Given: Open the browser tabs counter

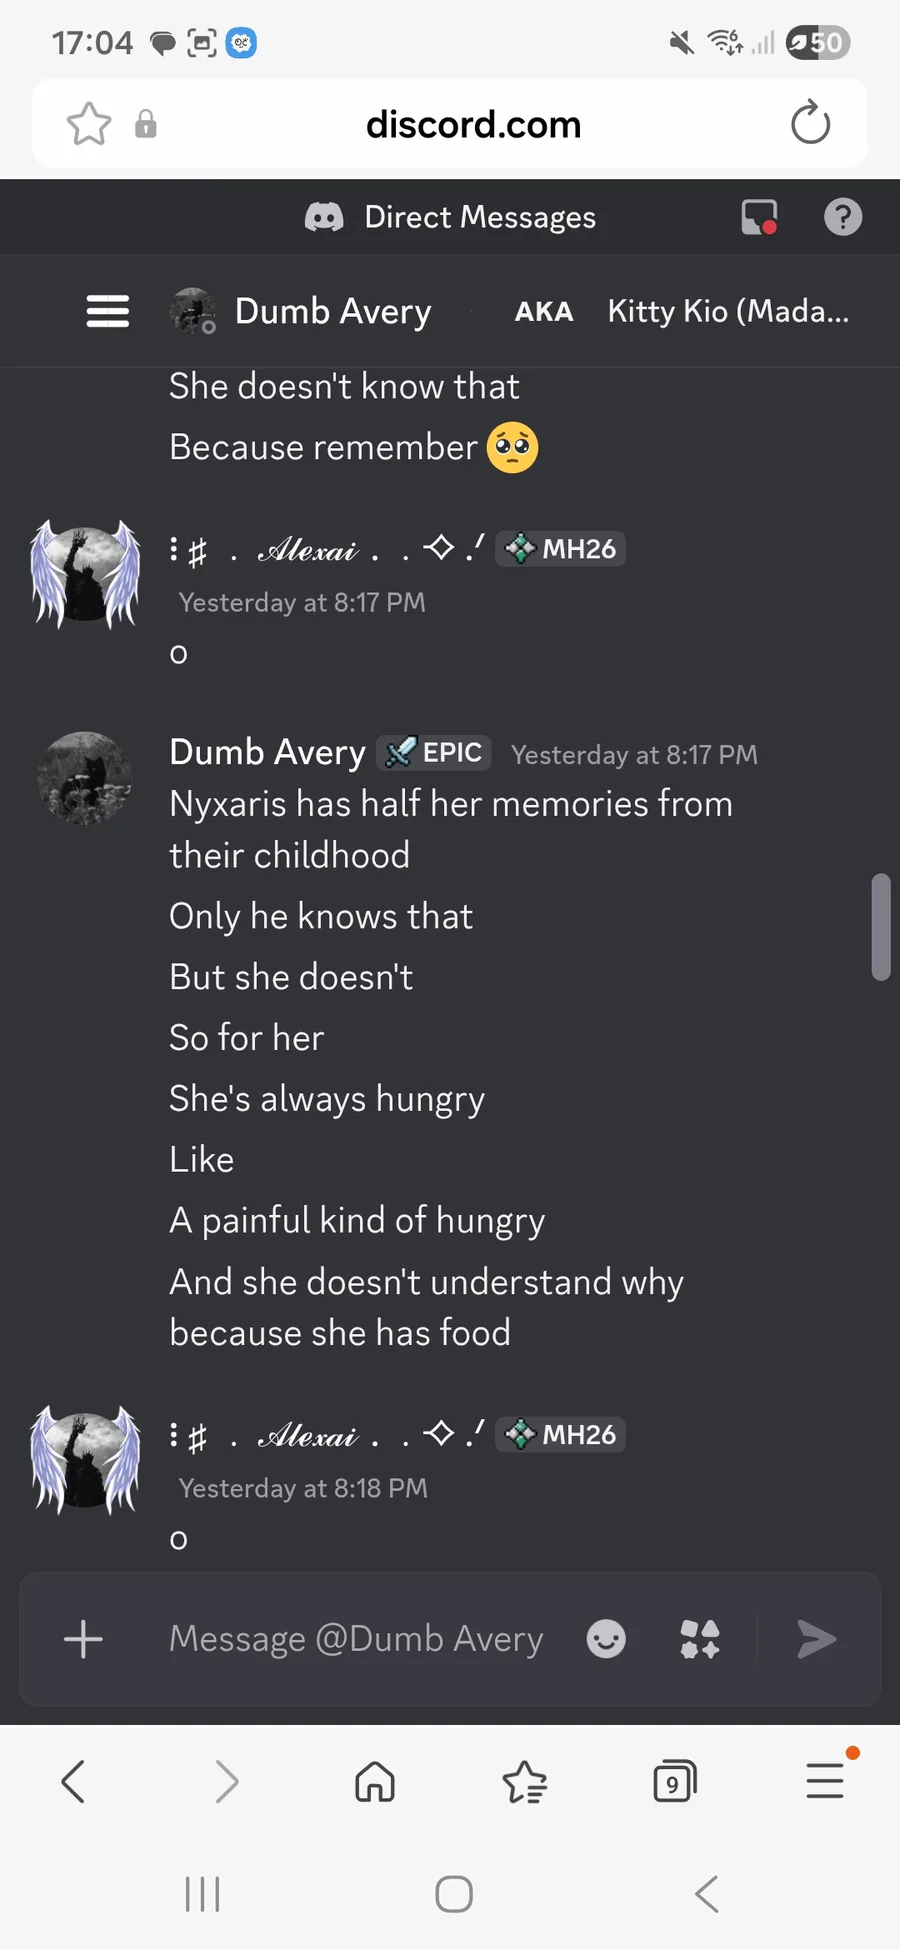Looking at the screenshot, I should tap(674, 1782).
